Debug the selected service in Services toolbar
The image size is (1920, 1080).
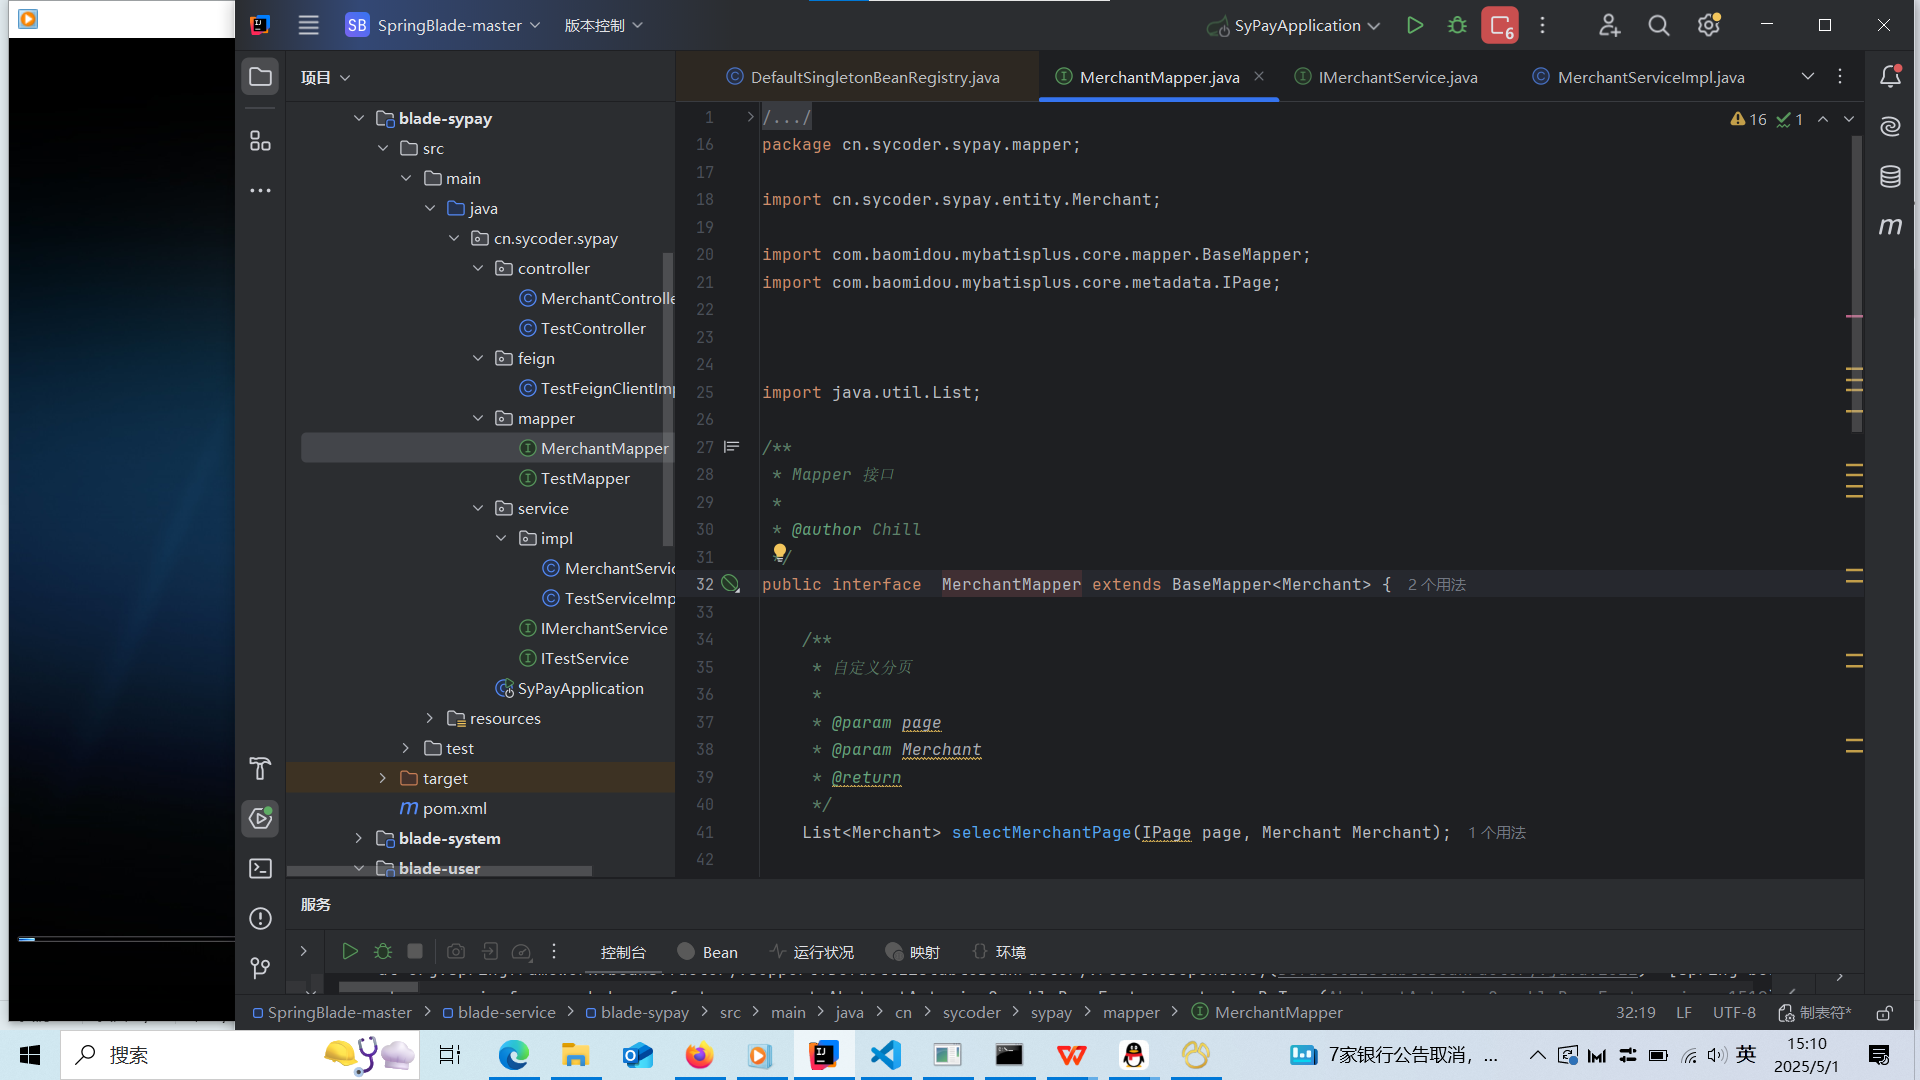click(x=383, y=952)
